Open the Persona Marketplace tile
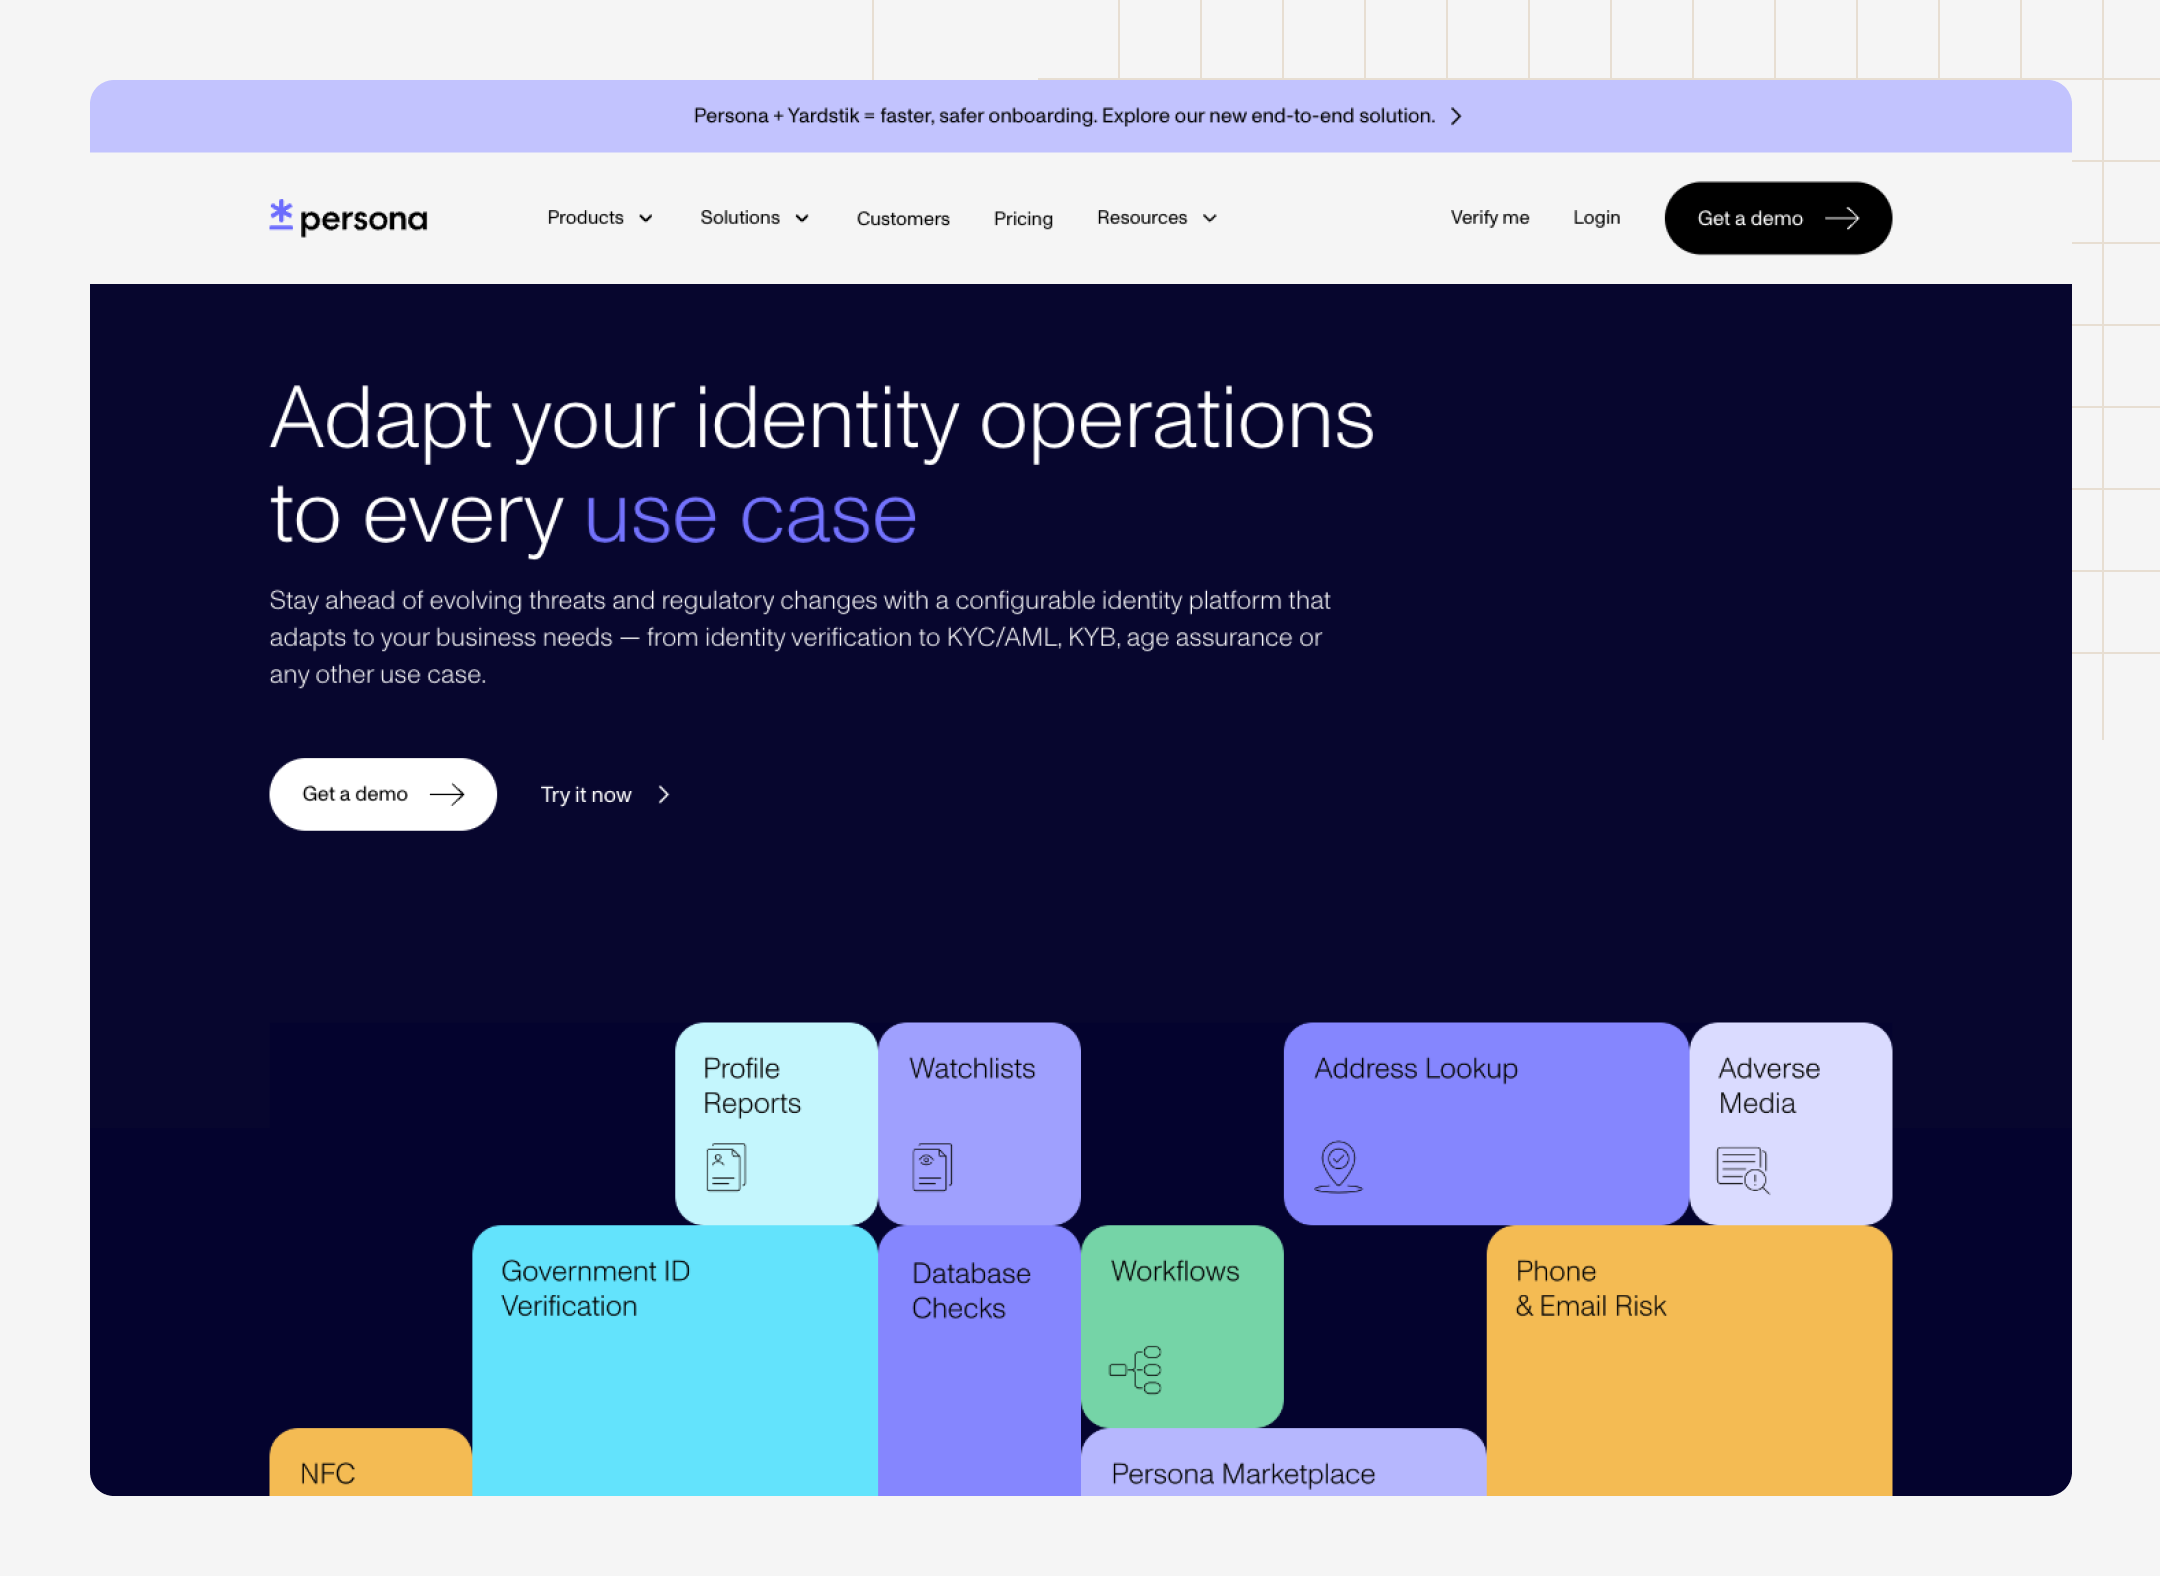This screenshot has width=2160, height=1576. (1284, 1462)
